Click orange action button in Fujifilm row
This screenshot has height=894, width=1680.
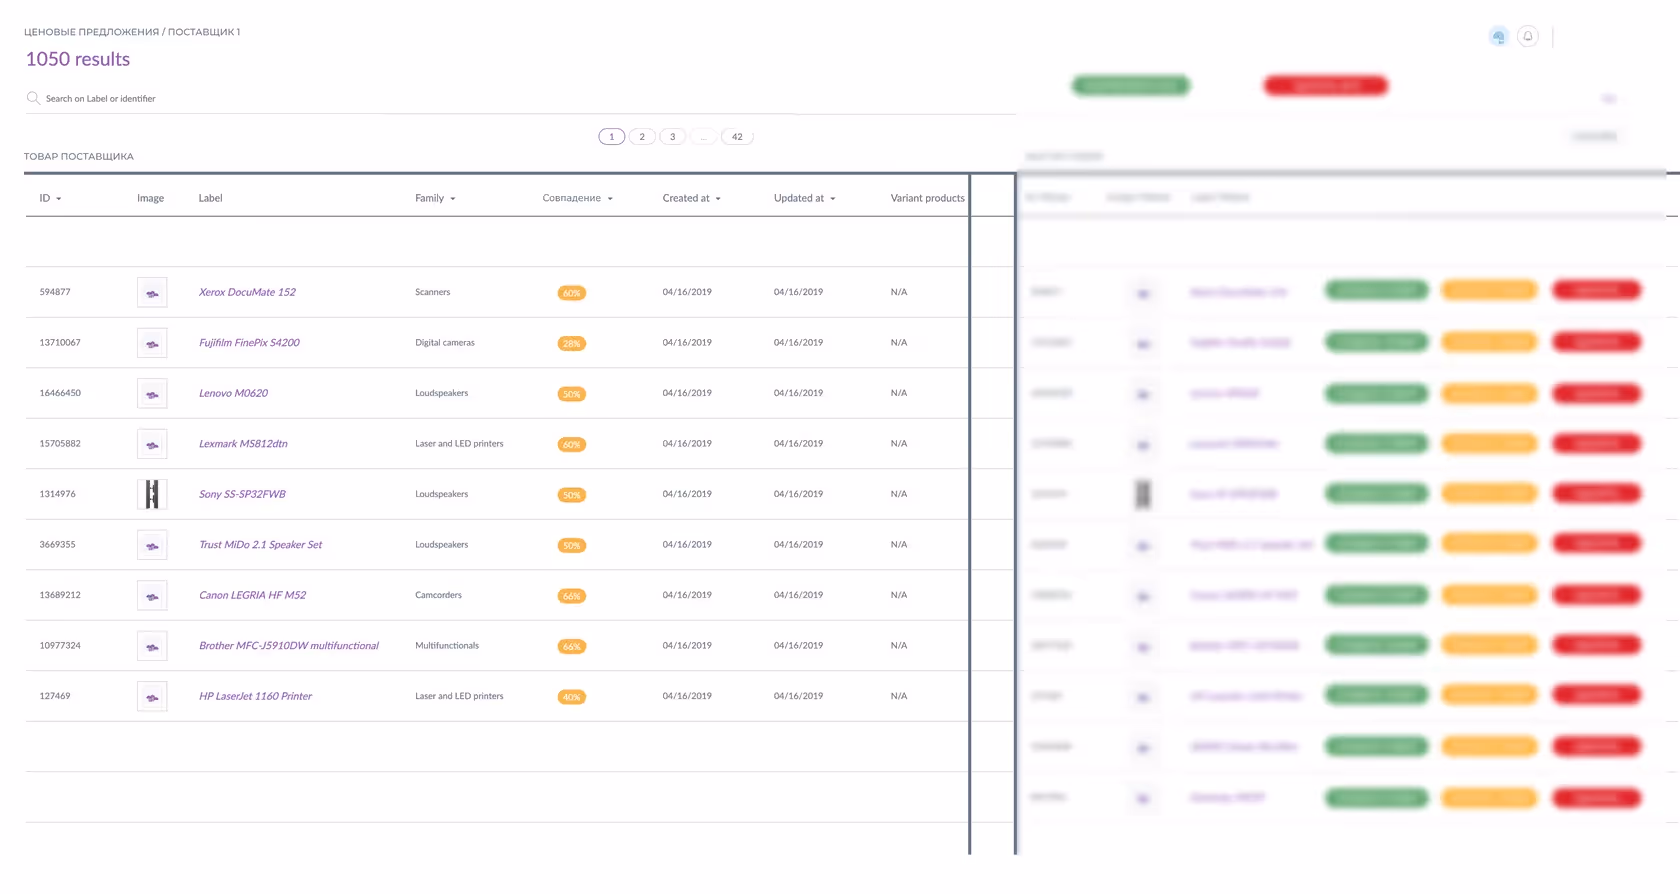[1489, 342]
